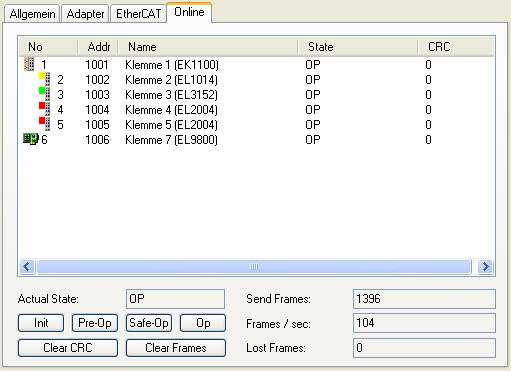Select the Online tab

click(189, 12)
